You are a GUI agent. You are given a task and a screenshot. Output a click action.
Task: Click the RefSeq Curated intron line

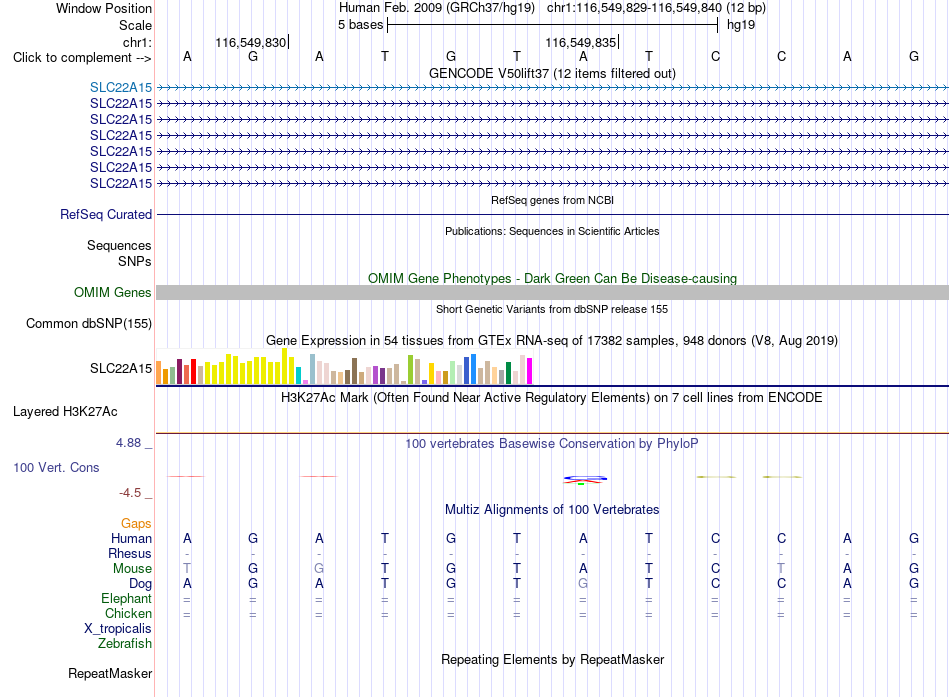coord(552,215)
